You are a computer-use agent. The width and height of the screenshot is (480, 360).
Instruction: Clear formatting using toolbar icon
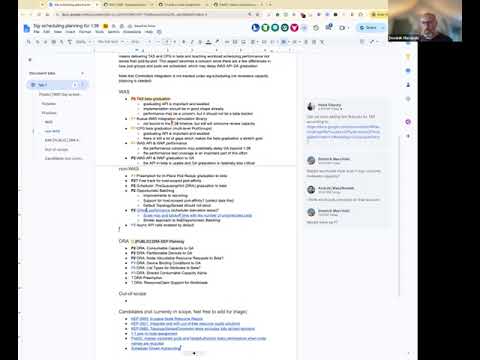[x=322, y=42]
